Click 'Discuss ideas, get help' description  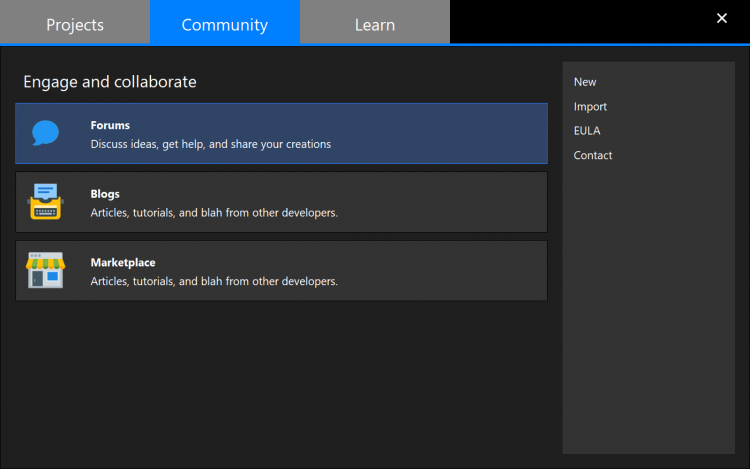coord(210,144)
